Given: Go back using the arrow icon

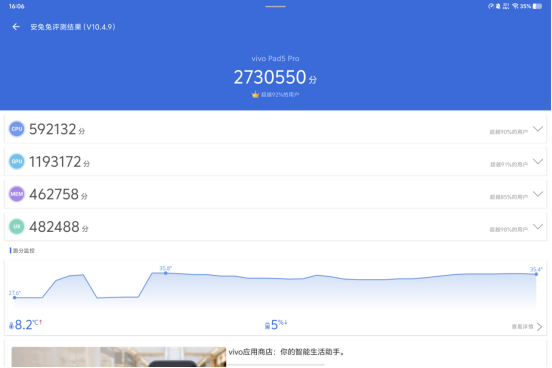Looking at the screenshot, I should [16, 27].
